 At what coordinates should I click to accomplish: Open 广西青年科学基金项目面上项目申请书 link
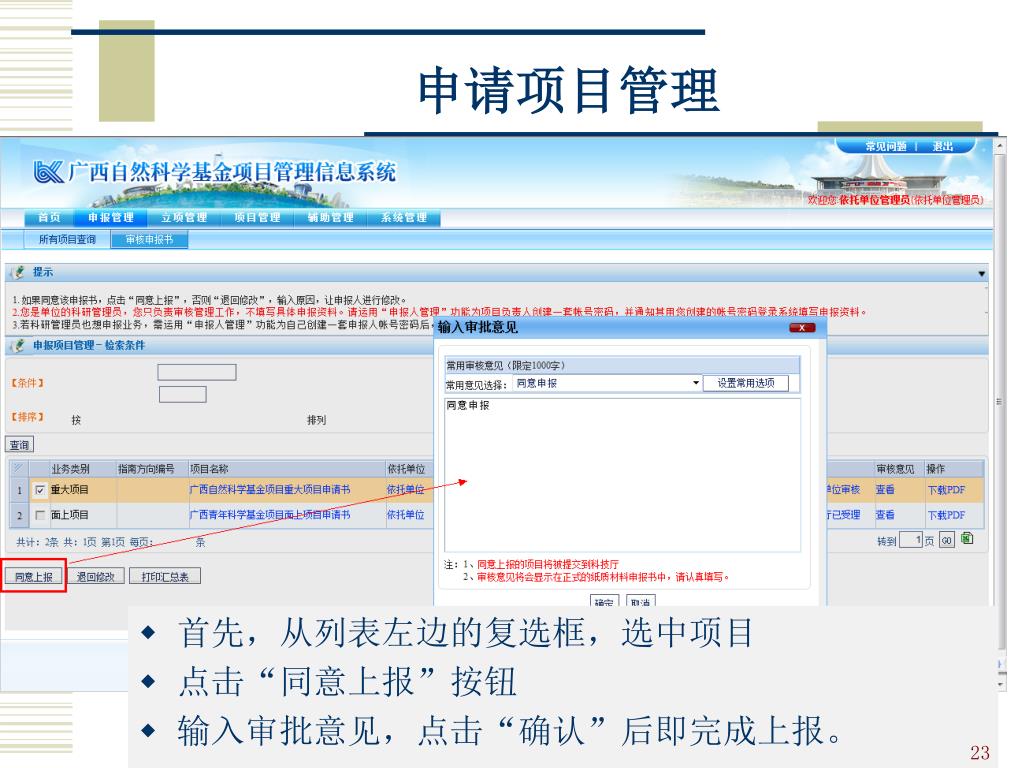tap(270, 515)
